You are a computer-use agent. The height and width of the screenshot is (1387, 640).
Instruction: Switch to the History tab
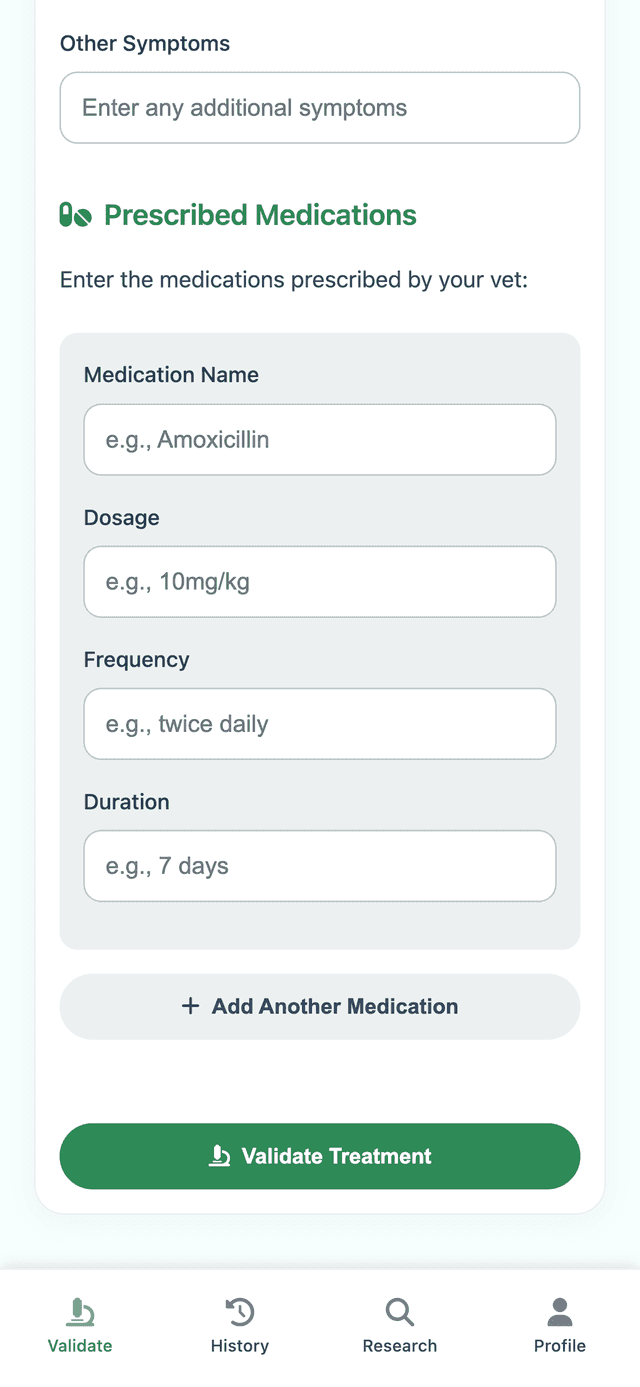tap(240, 1325)
